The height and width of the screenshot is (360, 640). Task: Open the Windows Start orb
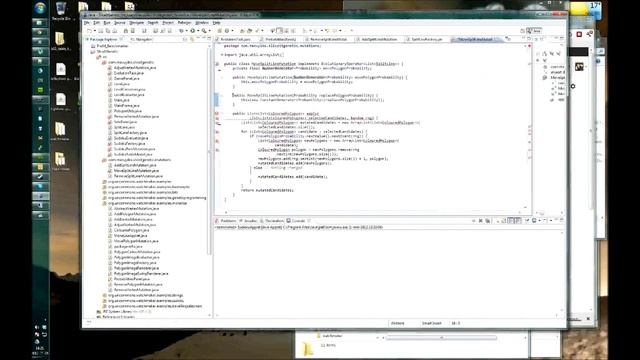(40, 8)
